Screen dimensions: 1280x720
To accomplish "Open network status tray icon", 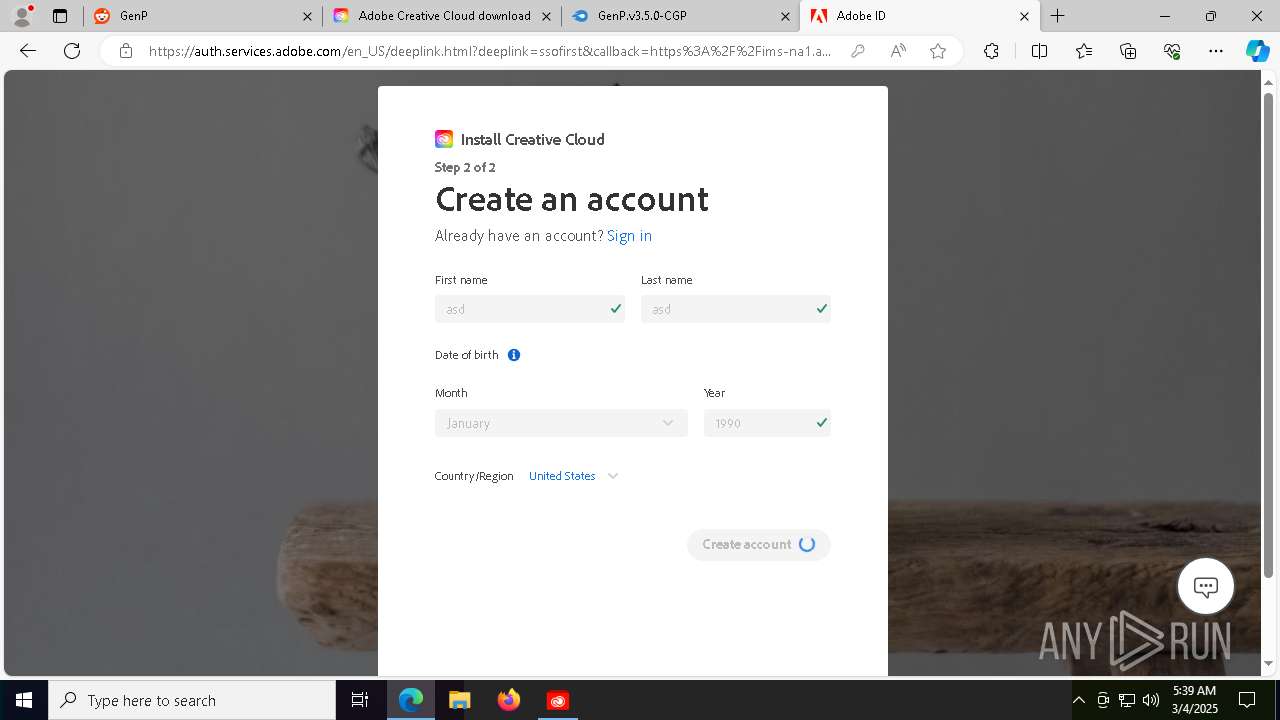I will coord(1127,700).
